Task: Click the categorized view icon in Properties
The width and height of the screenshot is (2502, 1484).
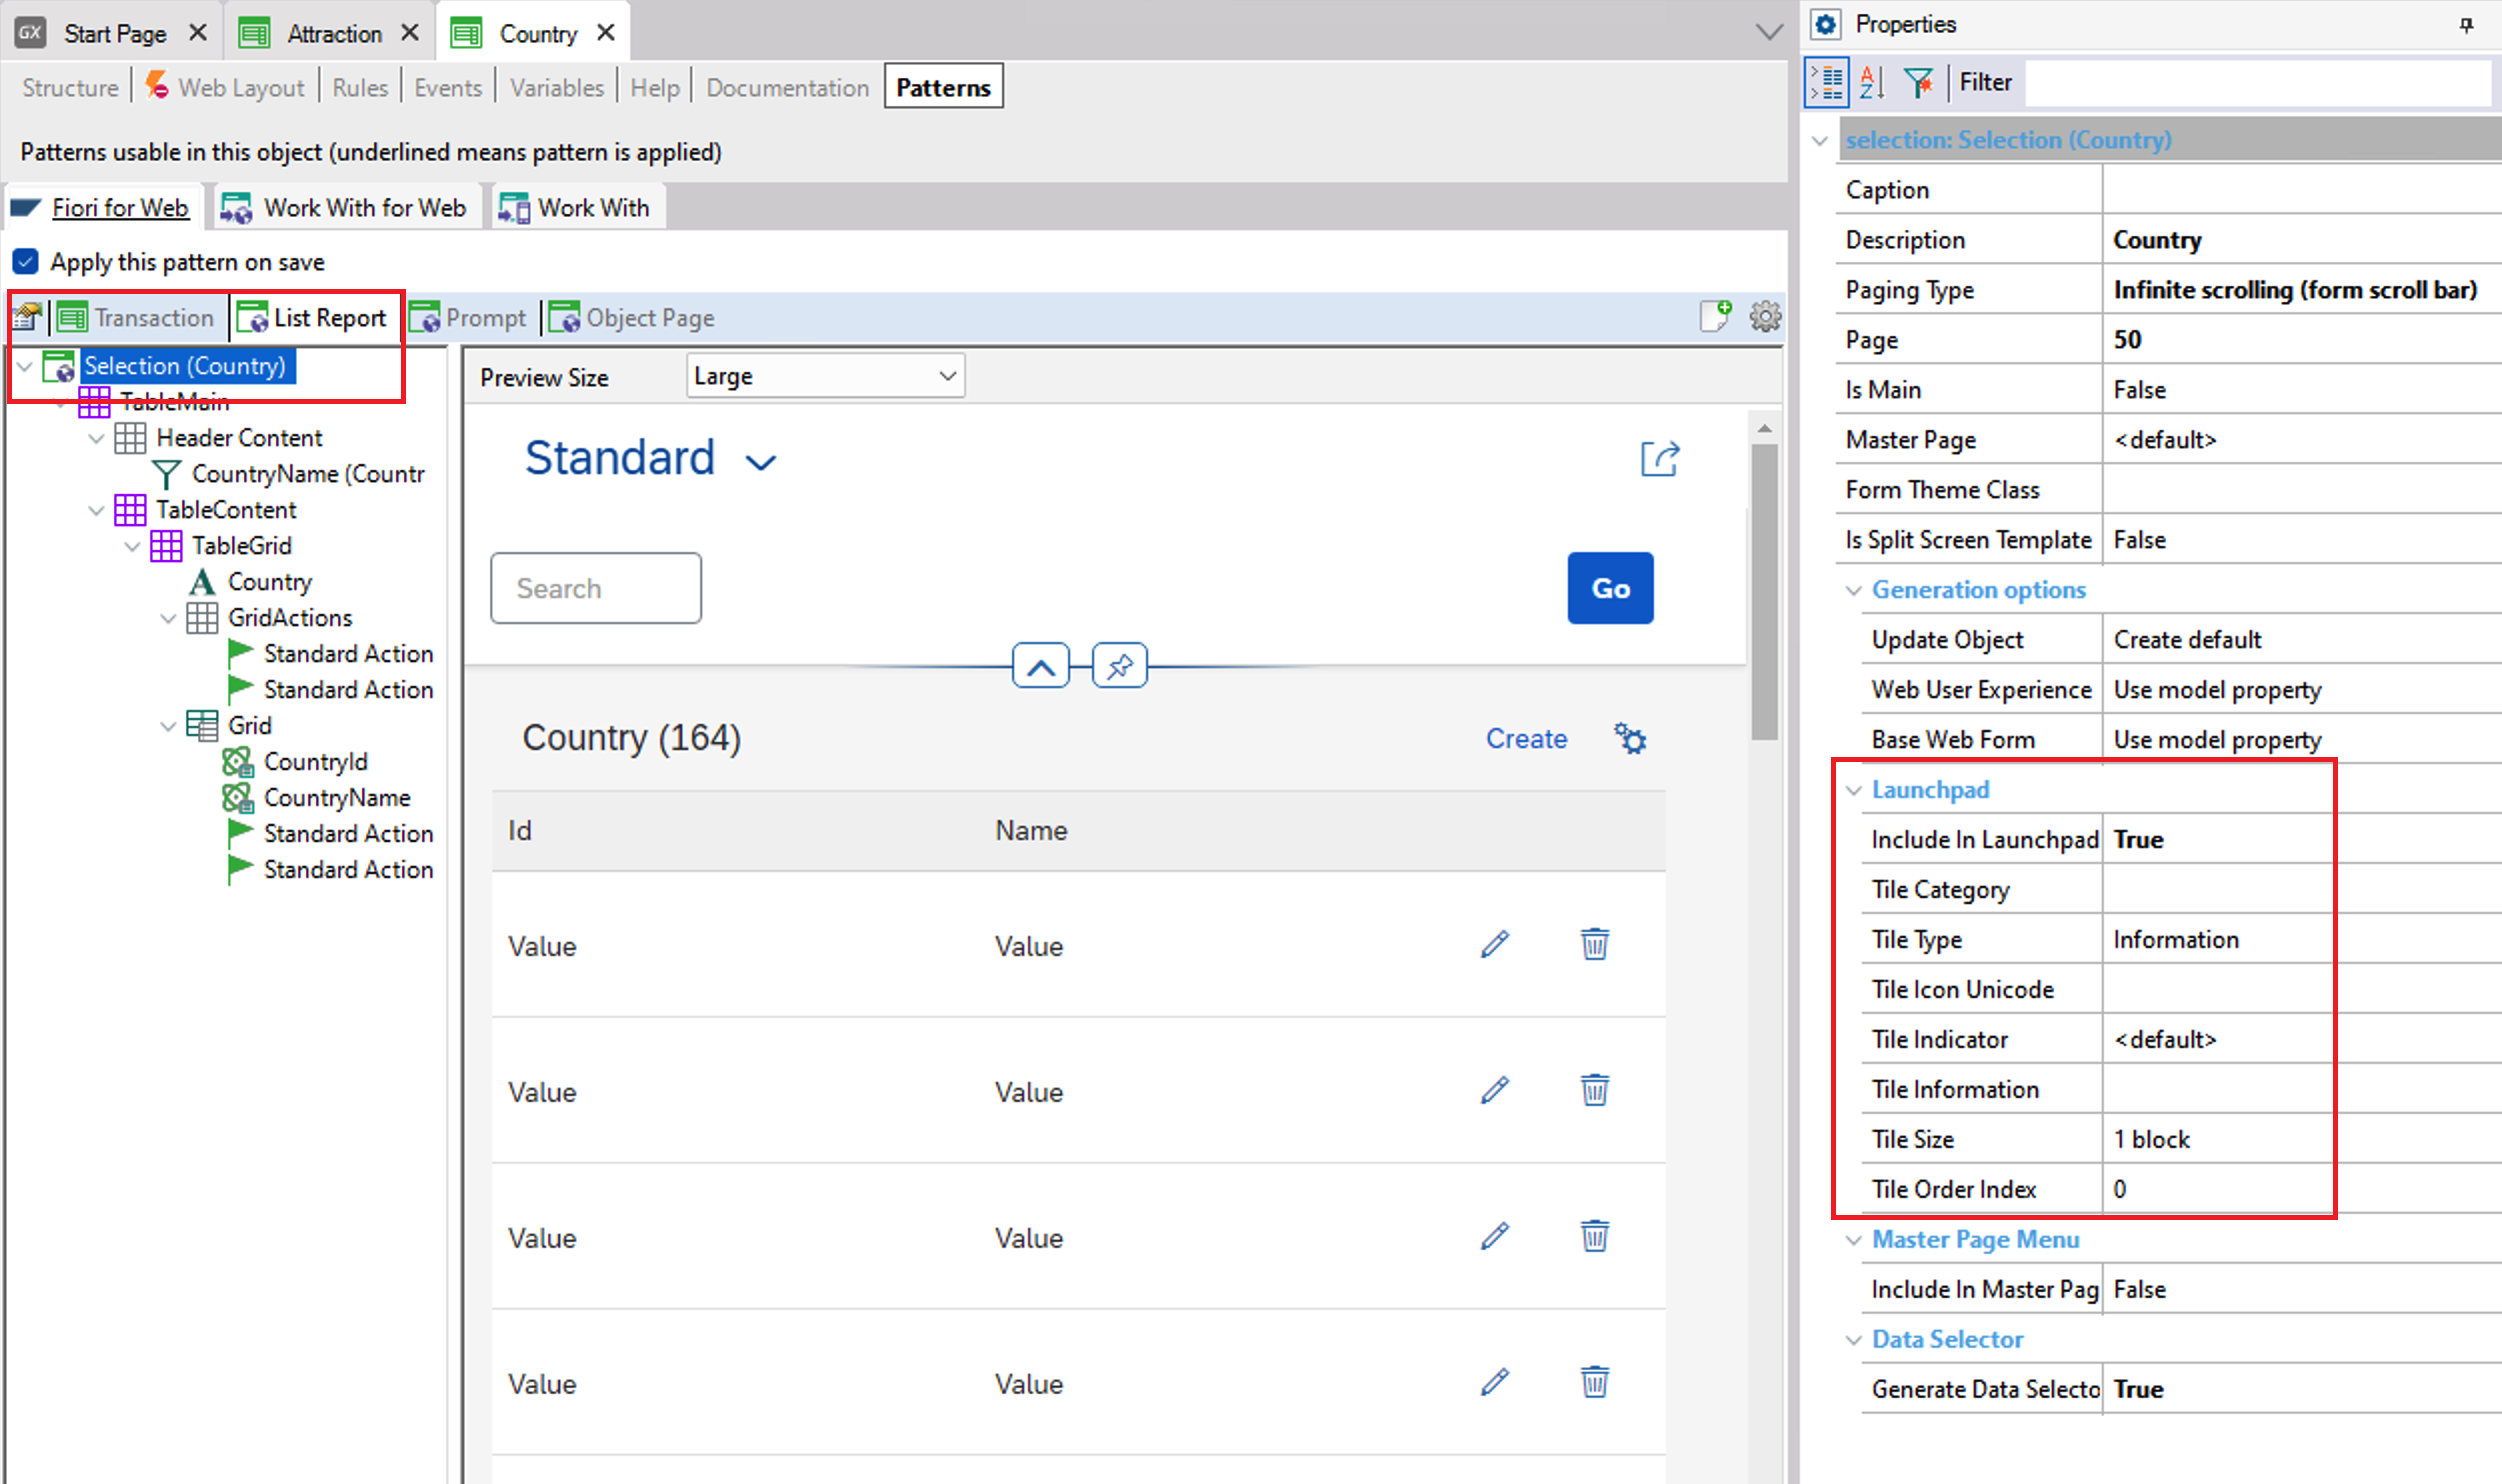Action: tap(1827, 83)
